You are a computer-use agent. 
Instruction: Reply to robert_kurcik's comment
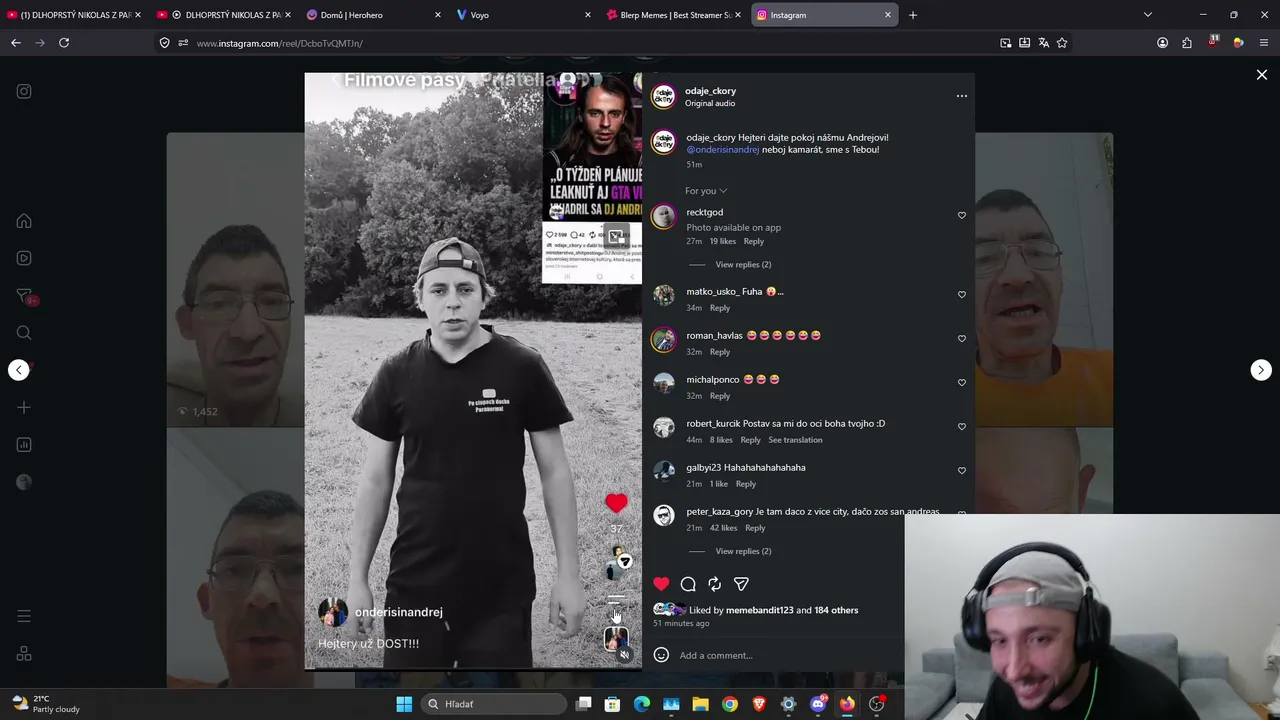coord(750,440)
